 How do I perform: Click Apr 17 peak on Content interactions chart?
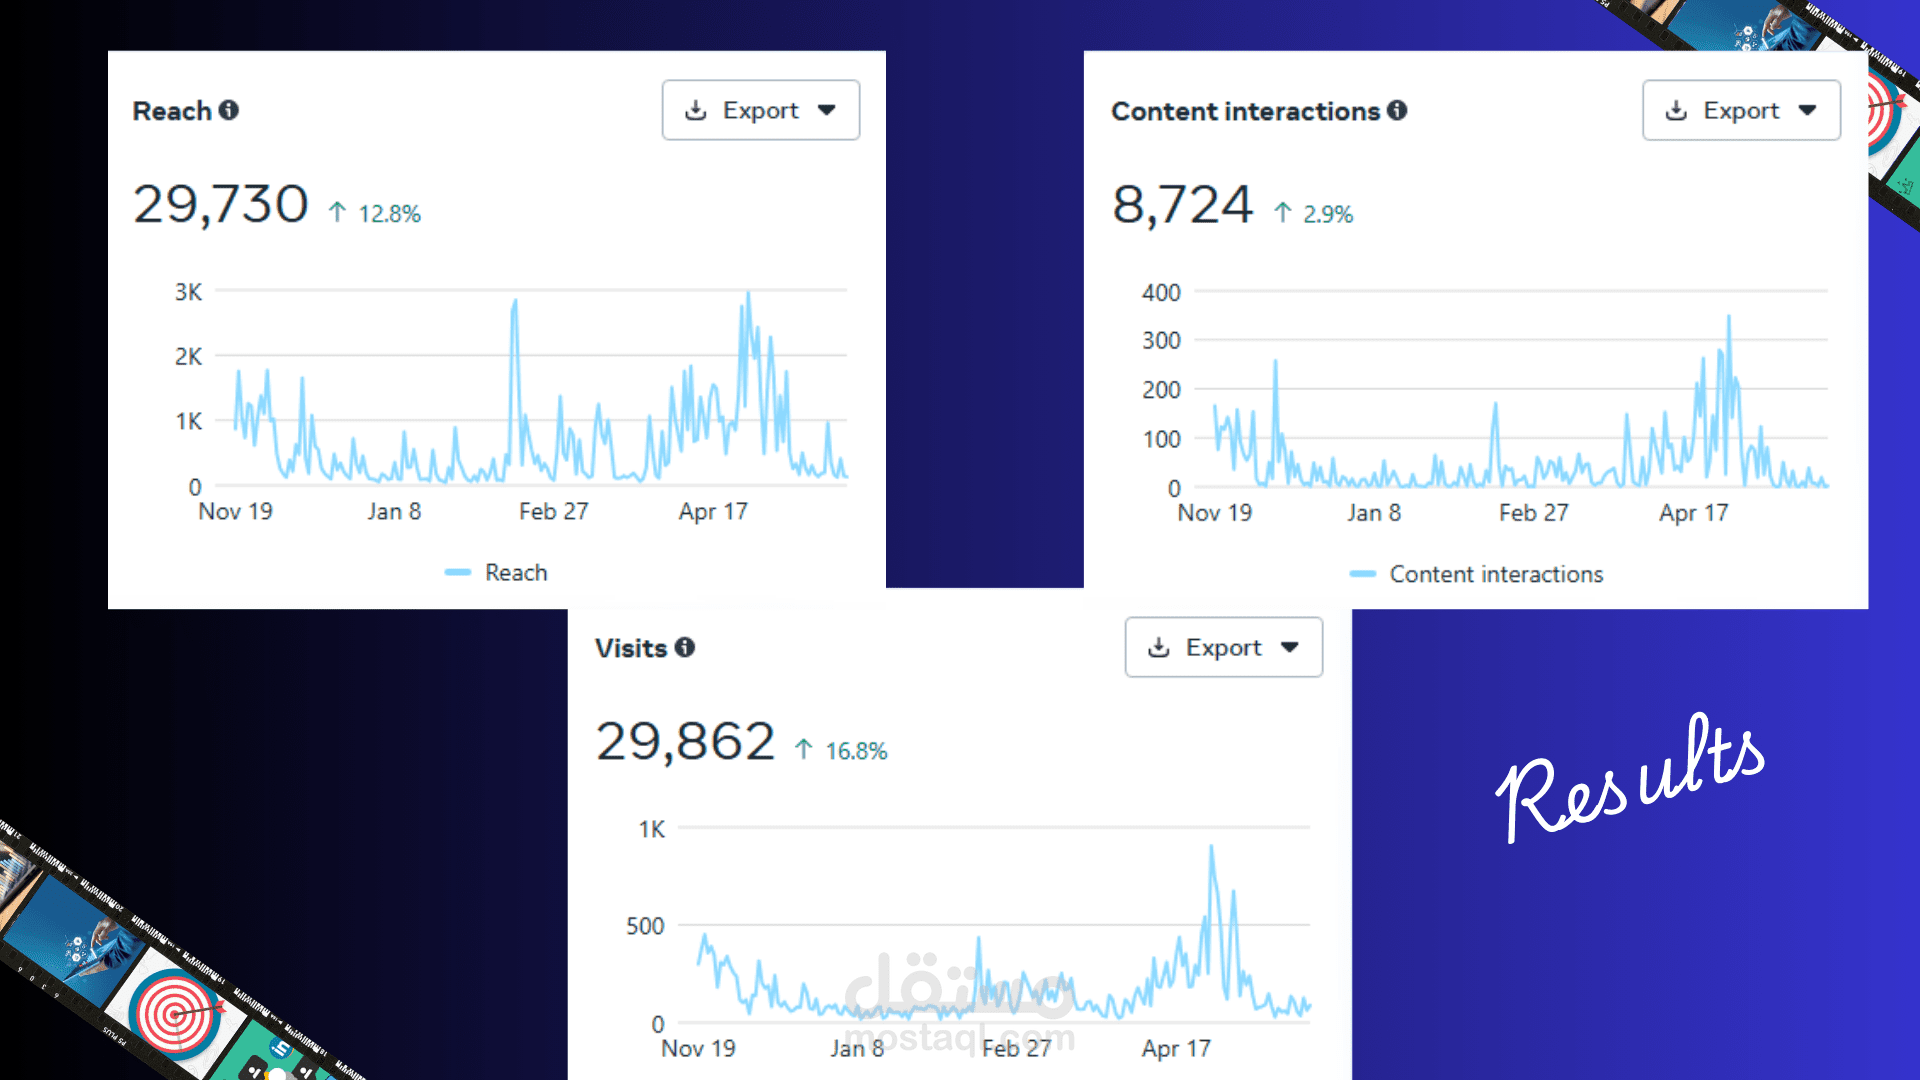coord(1728,320)
